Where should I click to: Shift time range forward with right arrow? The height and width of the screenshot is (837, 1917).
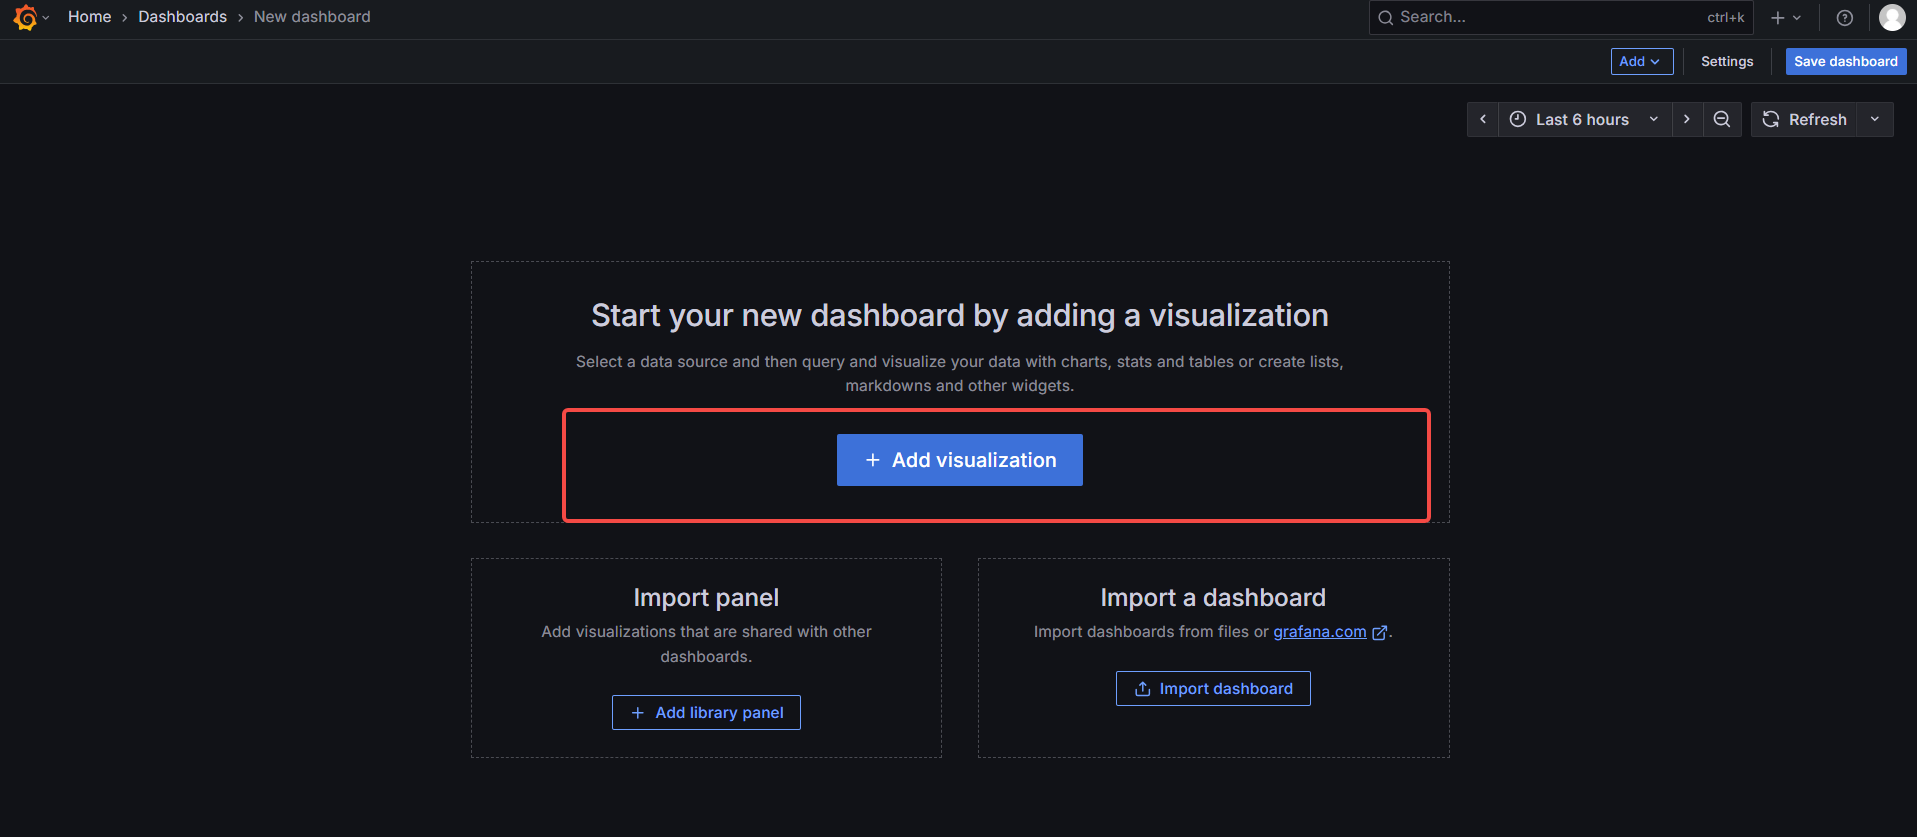[x=1687, y=119]
